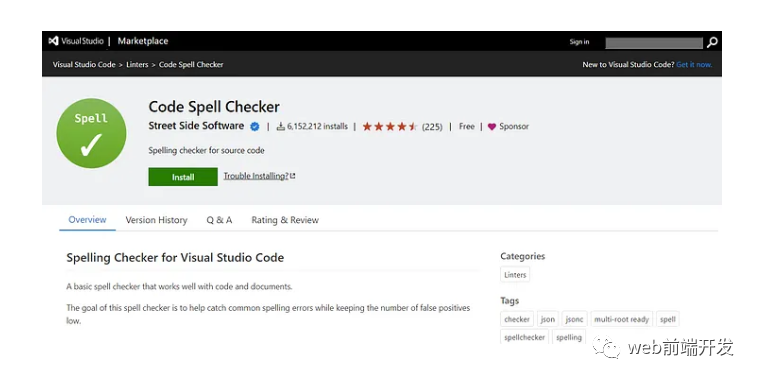Select the json tag
This screenshot has height=380, width=758.
[548, 319]
